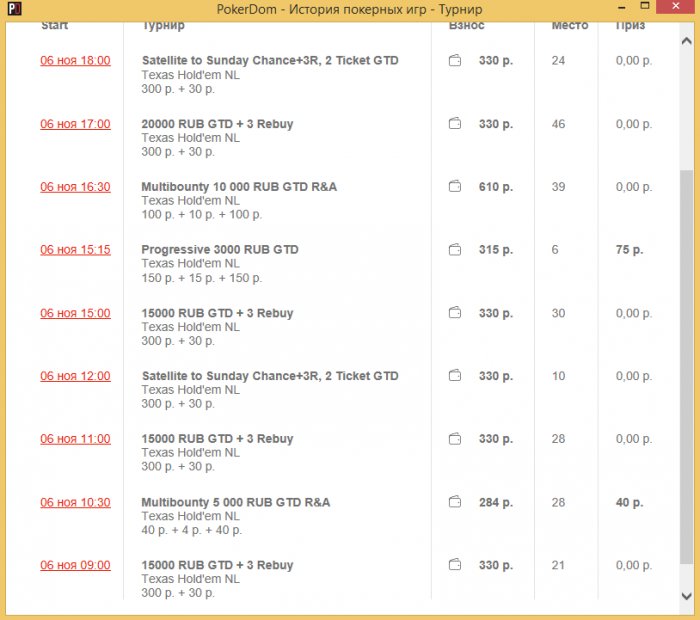
Task: Click wallet icon beside 610 р. buy-in
Action: click(455, 186)
